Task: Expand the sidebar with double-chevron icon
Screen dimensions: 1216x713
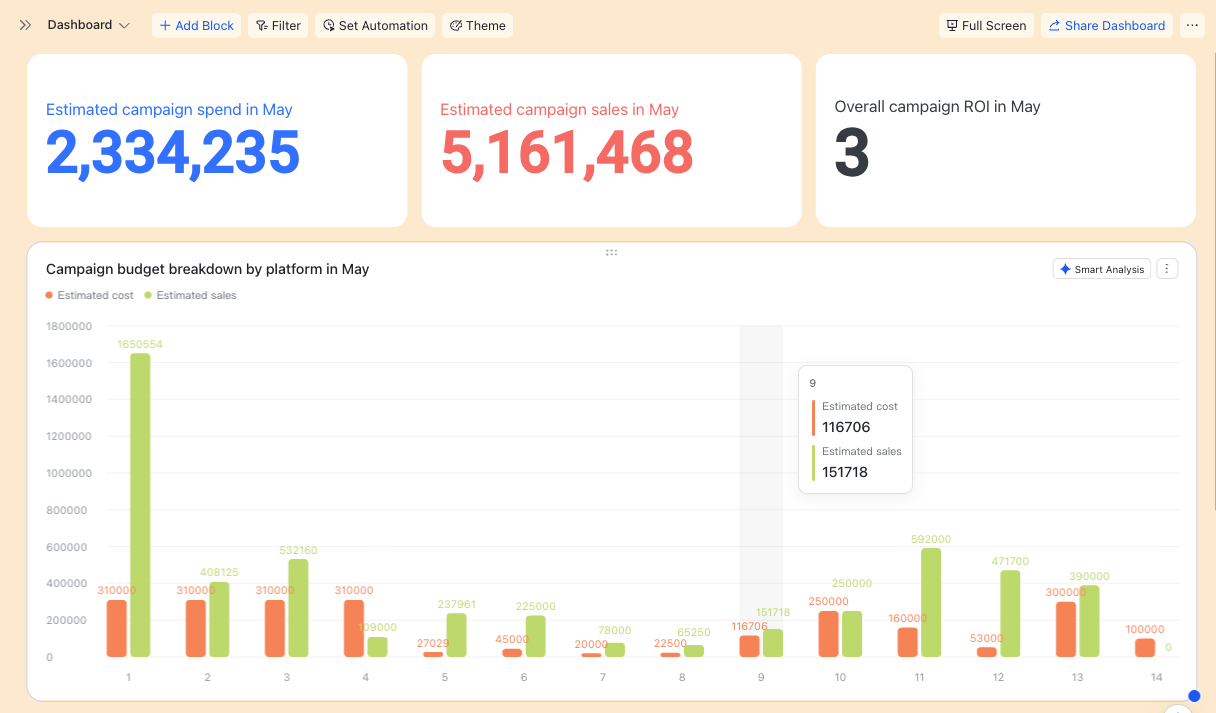Action: click(25, 25)
